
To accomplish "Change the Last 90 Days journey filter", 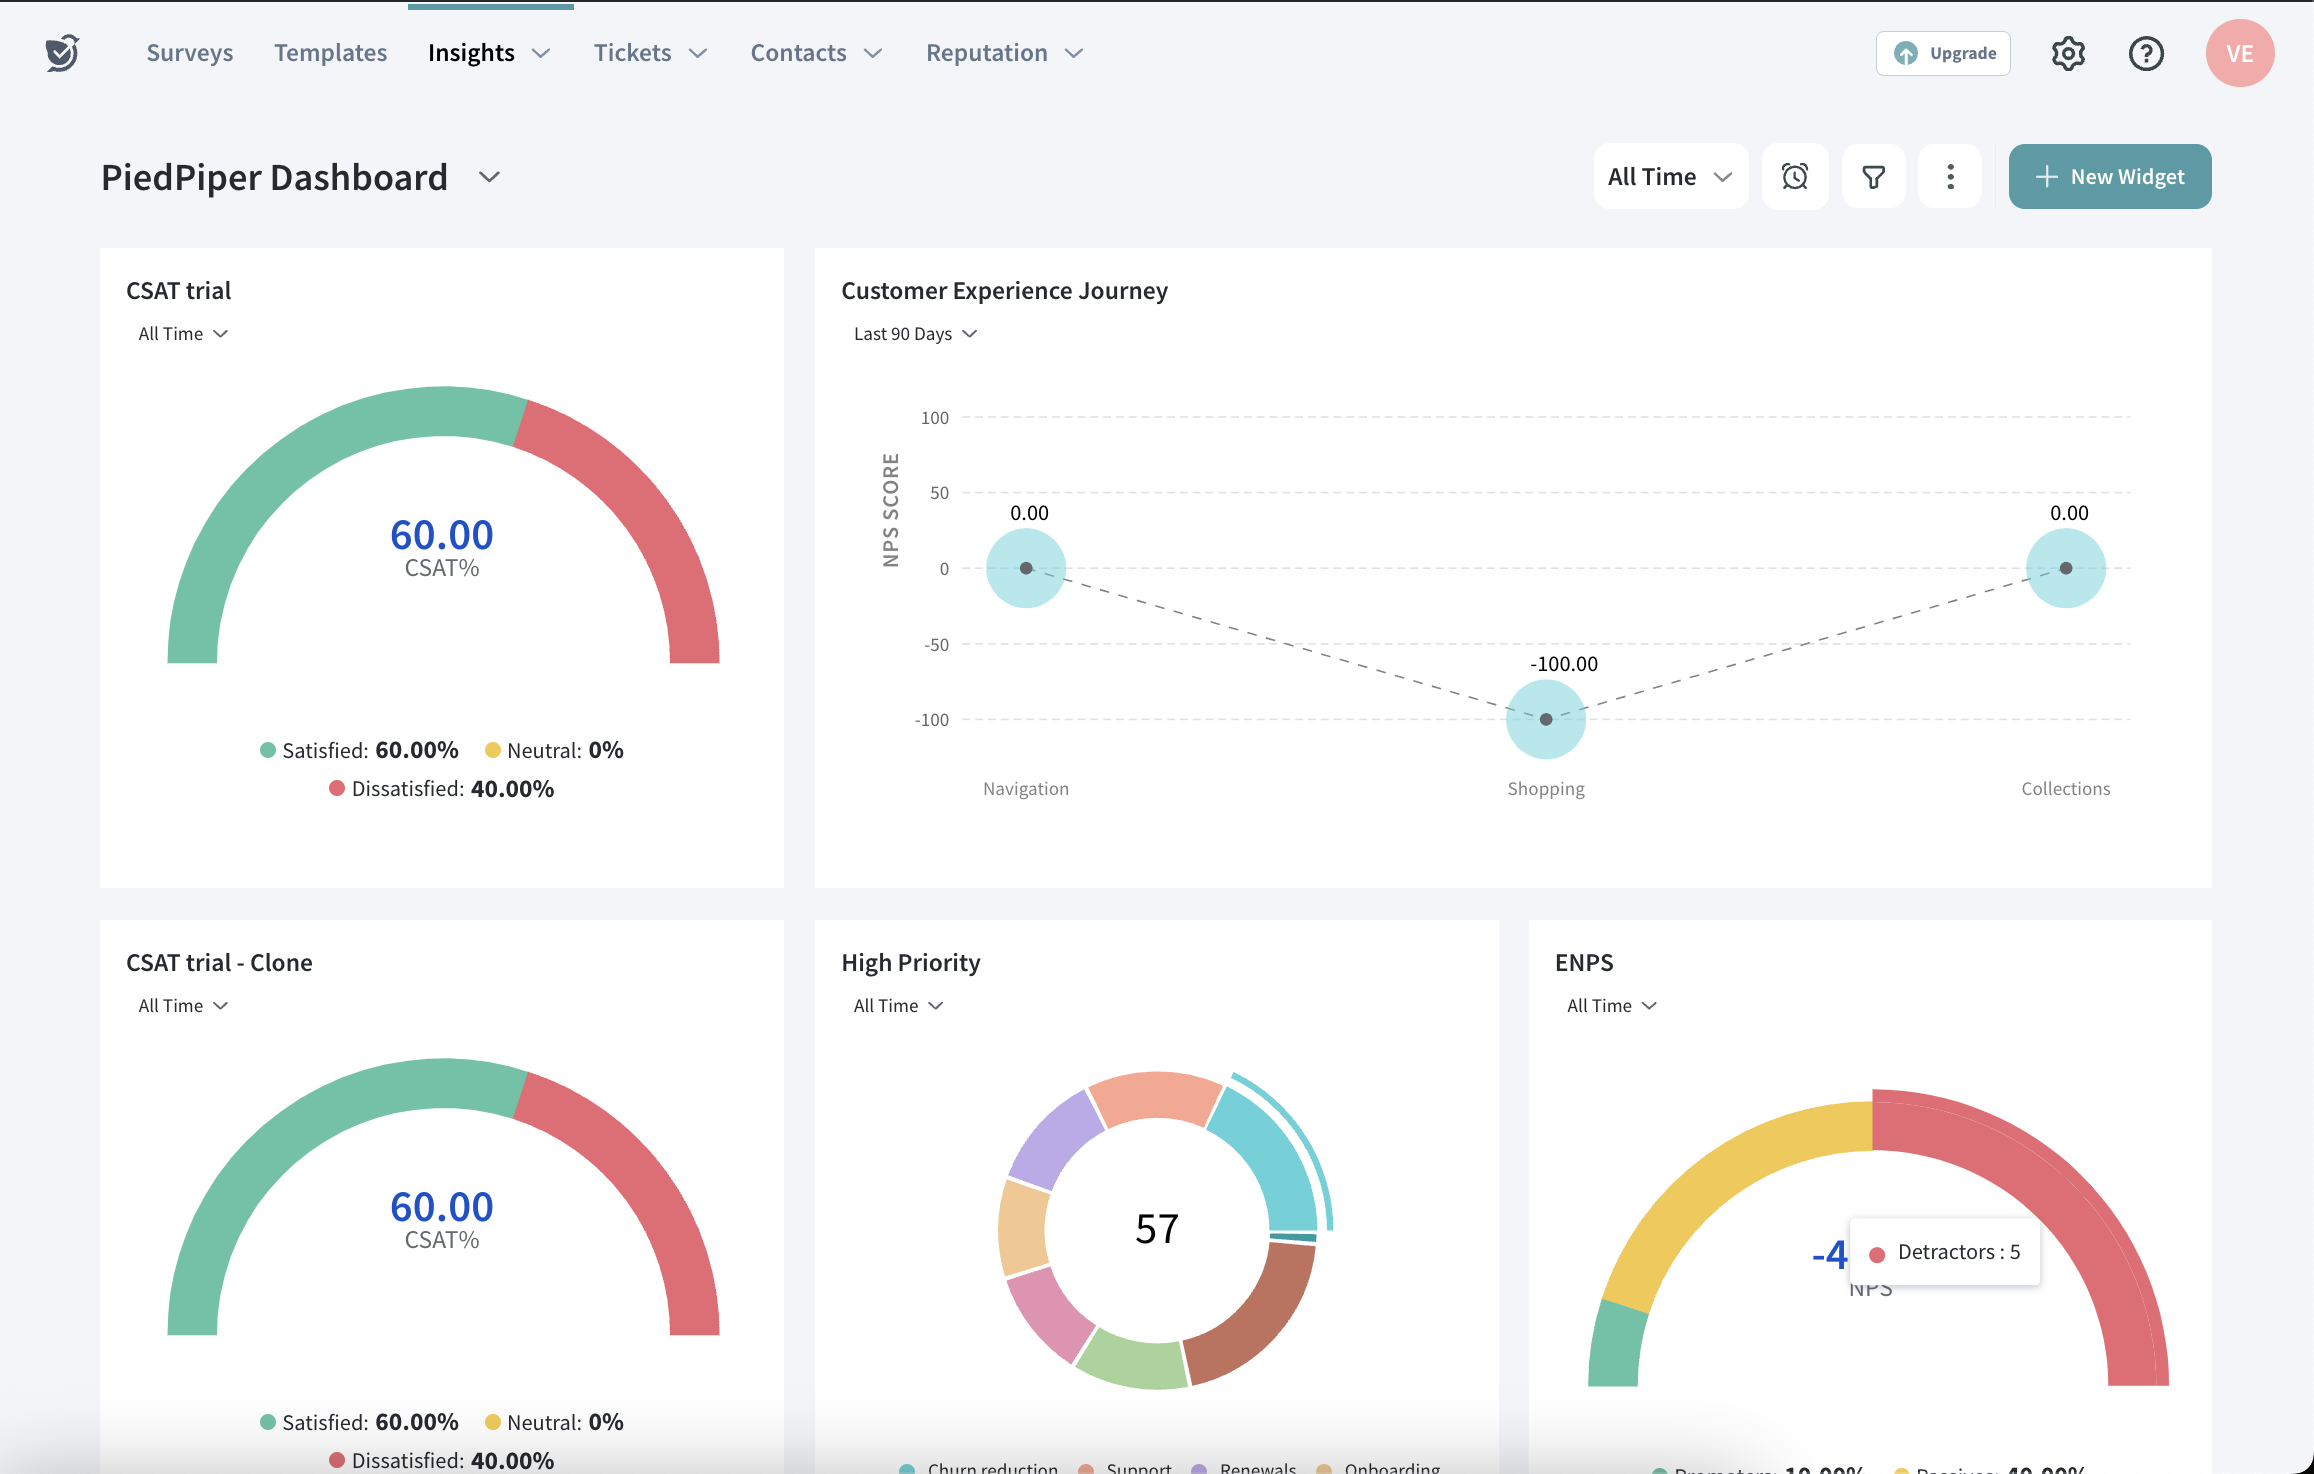I will coord(914,334).
